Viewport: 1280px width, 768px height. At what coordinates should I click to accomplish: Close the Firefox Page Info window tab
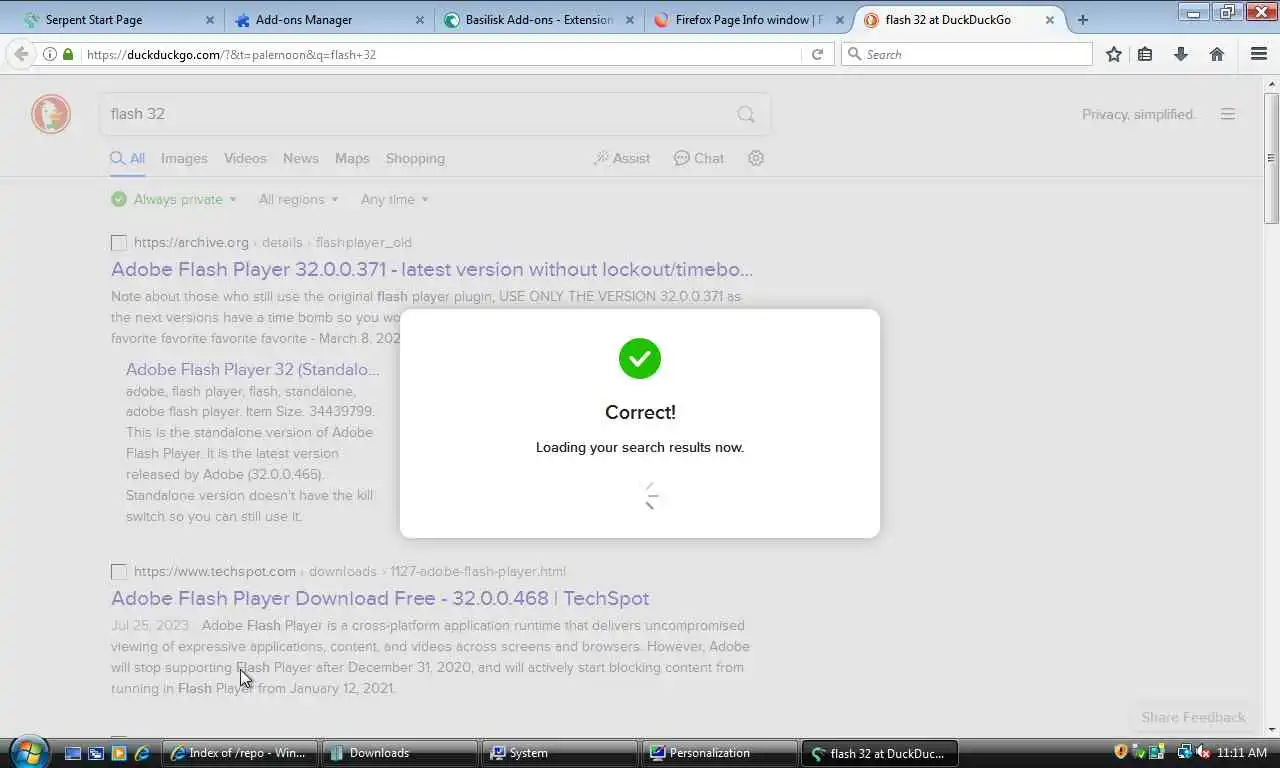click(x=840, y=20)
